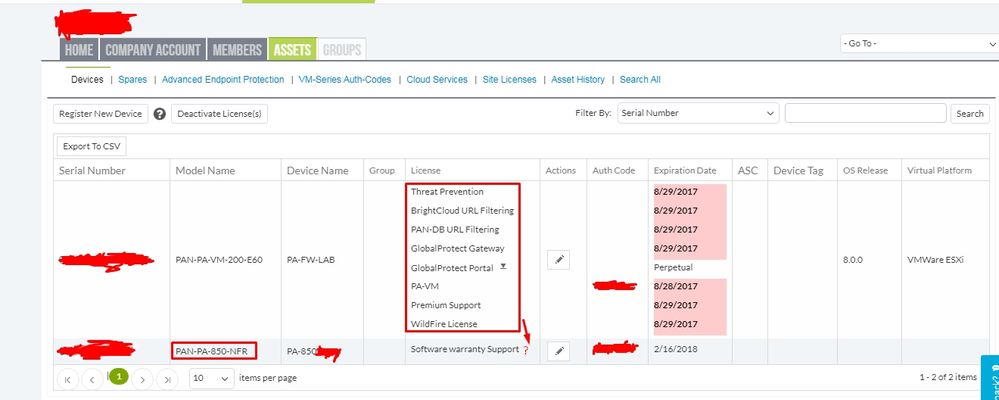This screenshot has height=400, width=999.
Task: Open the Spares link
Action: pyautogui.click(x=133, y=80)
